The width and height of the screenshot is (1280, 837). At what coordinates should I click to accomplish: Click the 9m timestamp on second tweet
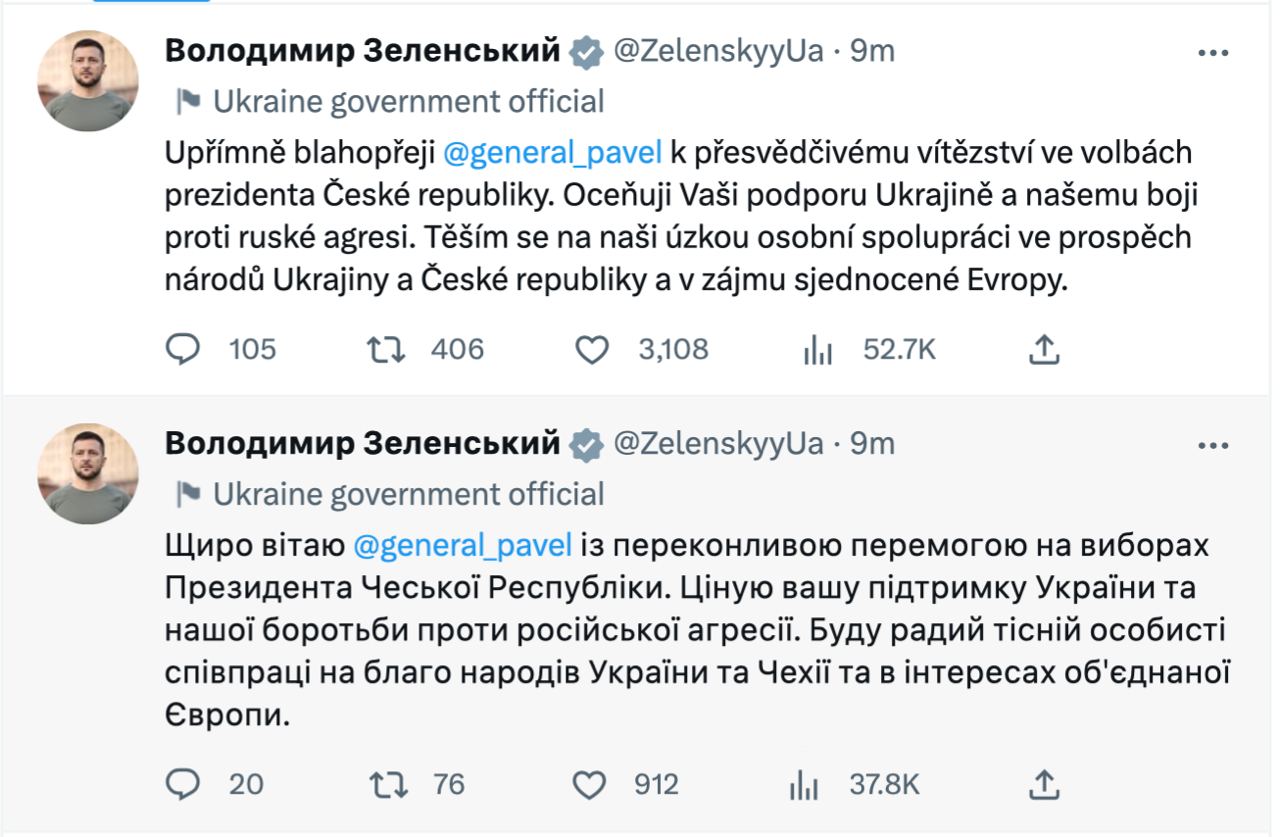(x=872, y=443)
